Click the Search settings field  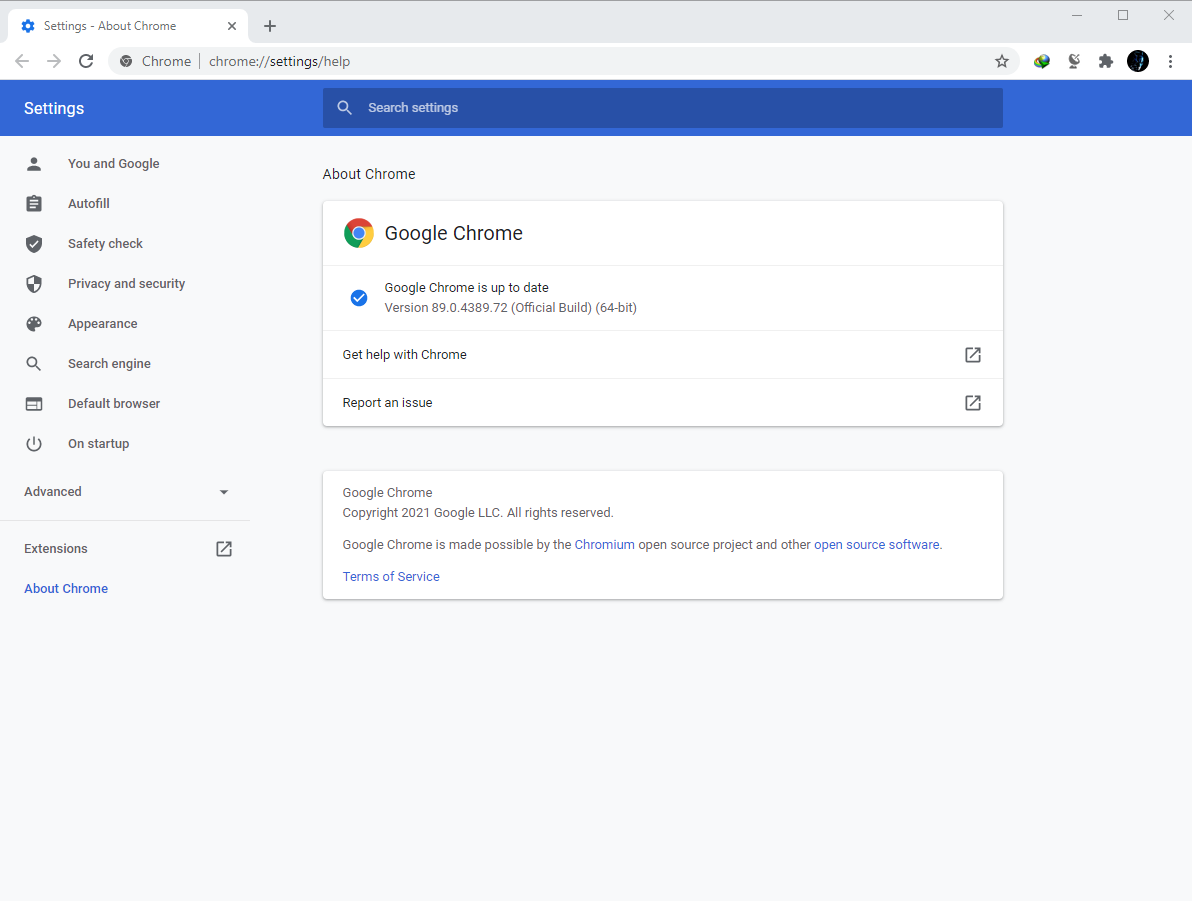[662, 108]
